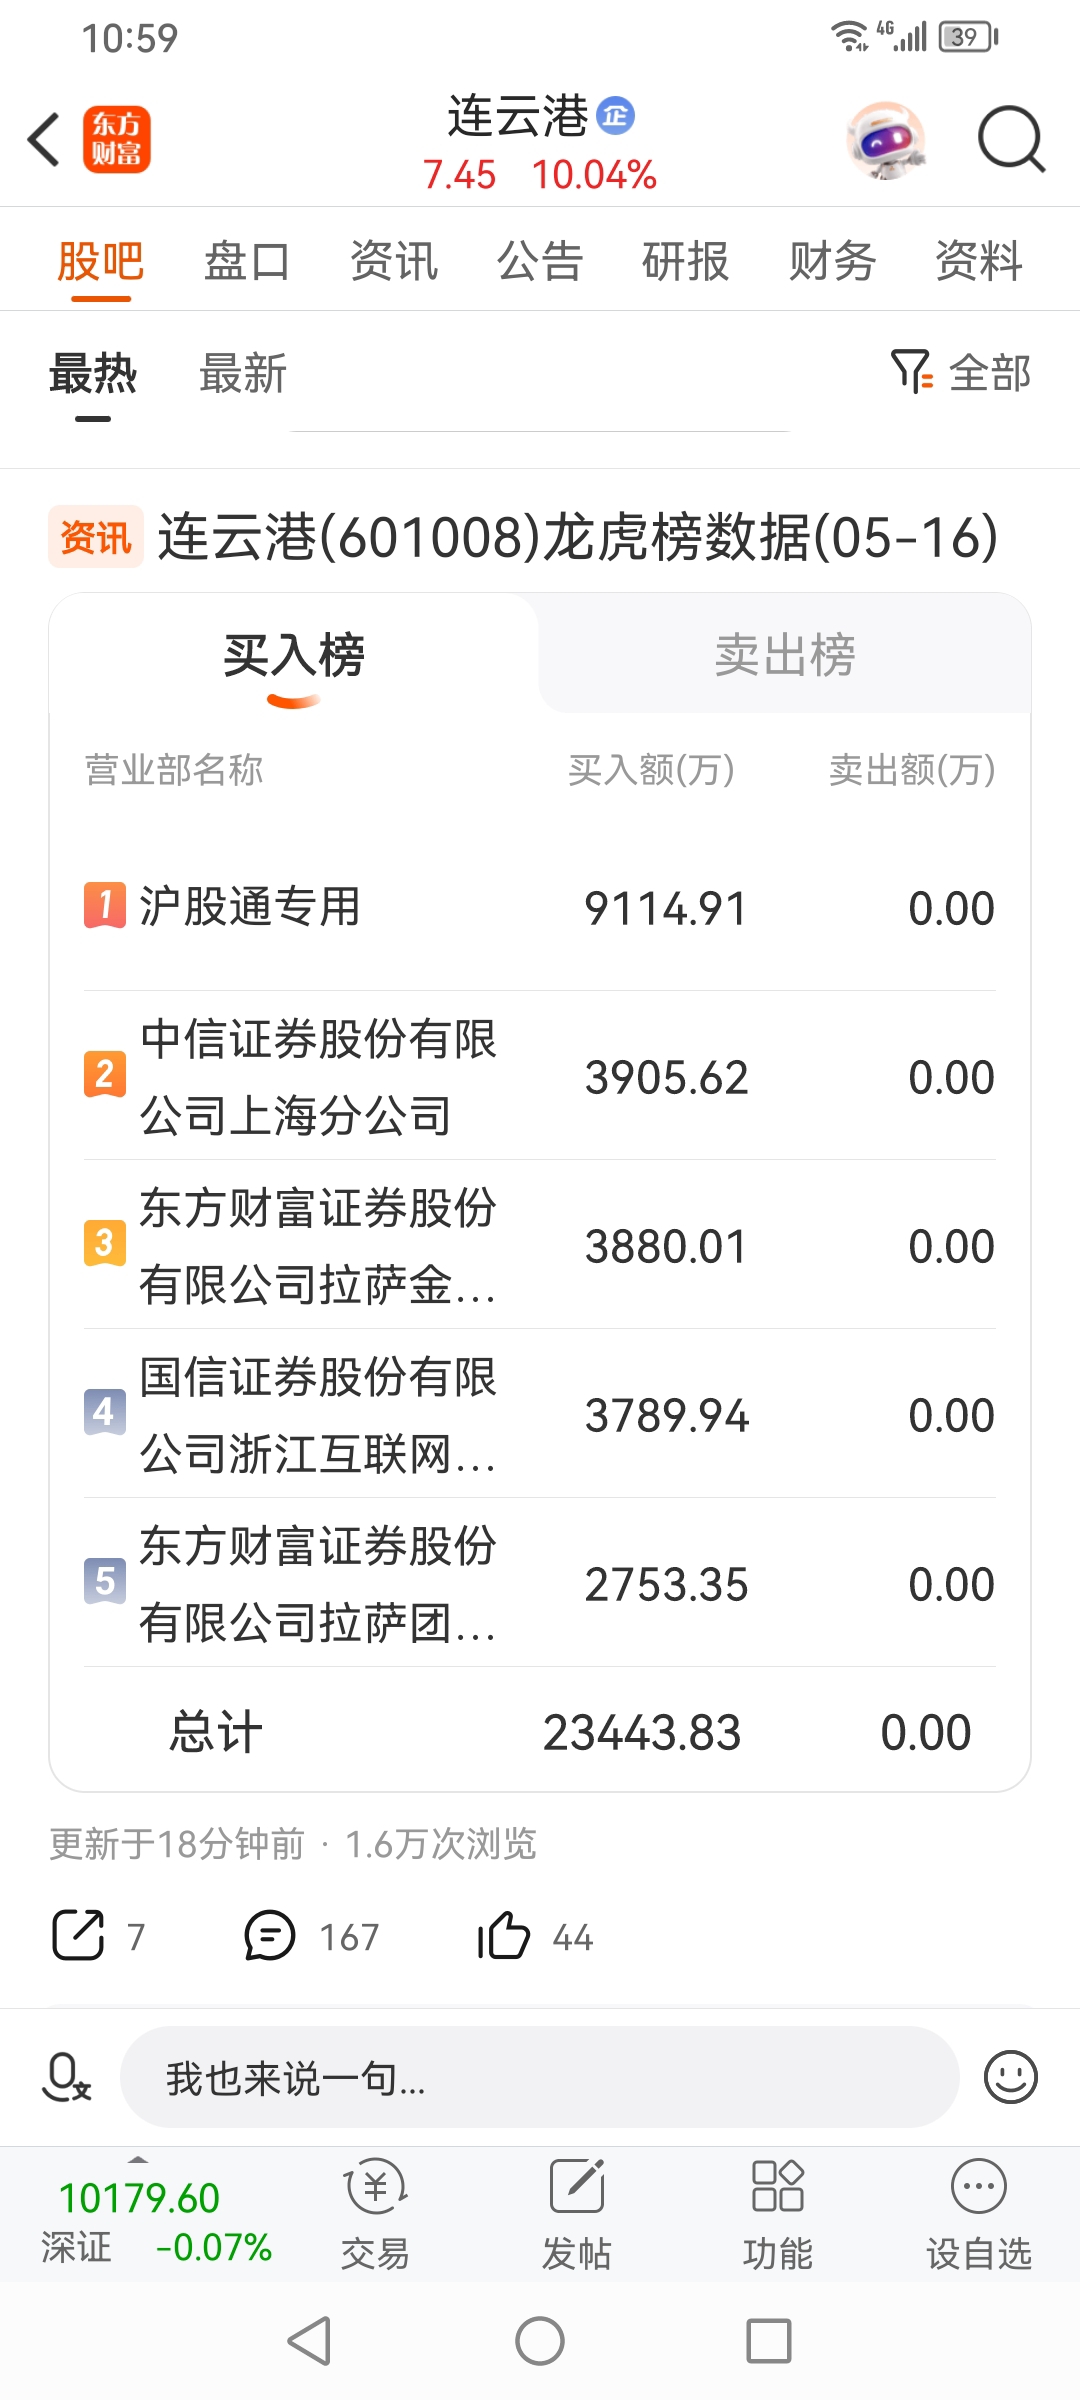Tap the share icon under post
This screenshot has width=1080, height=2400.
(78, 1935)
